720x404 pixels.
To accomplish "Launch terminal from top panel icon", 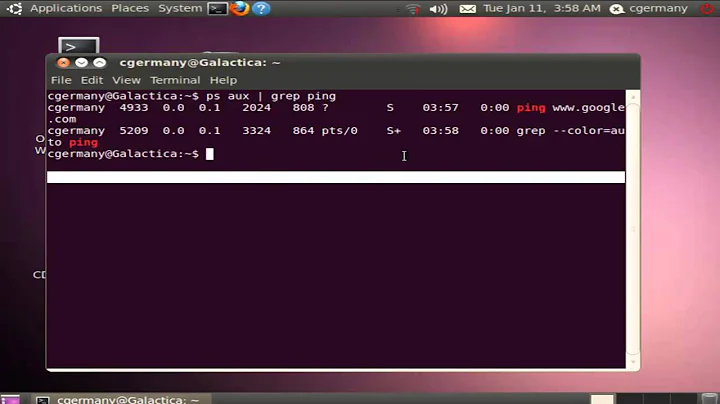I will pos(217,8).
